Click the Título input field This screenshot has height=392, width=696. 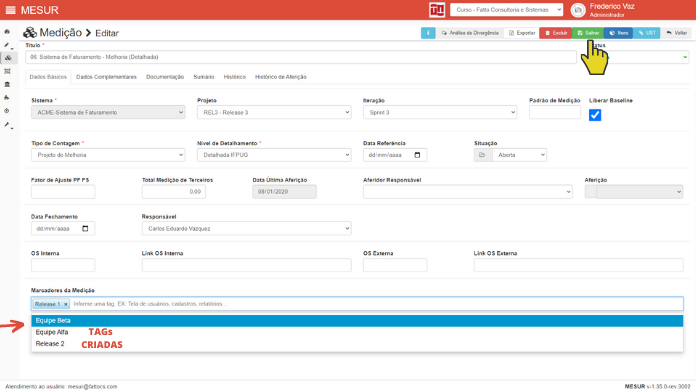coord(301,57)
